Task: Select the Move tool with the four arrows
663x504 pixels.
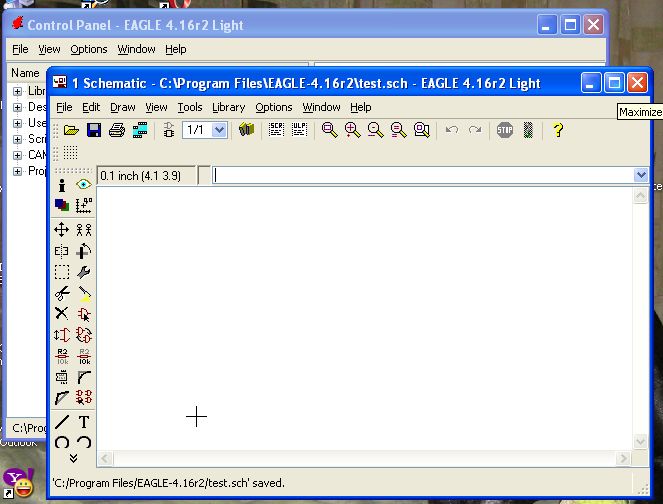Action: tap(62, 230)
